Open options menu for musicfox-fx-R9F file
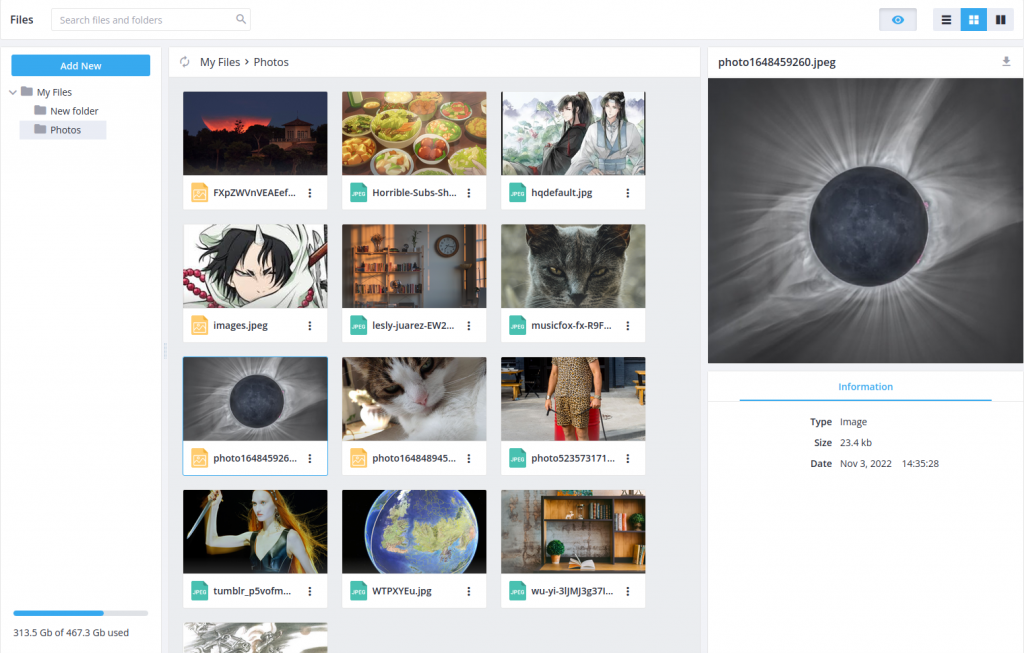1024x653 pixels. coord(627,325)
